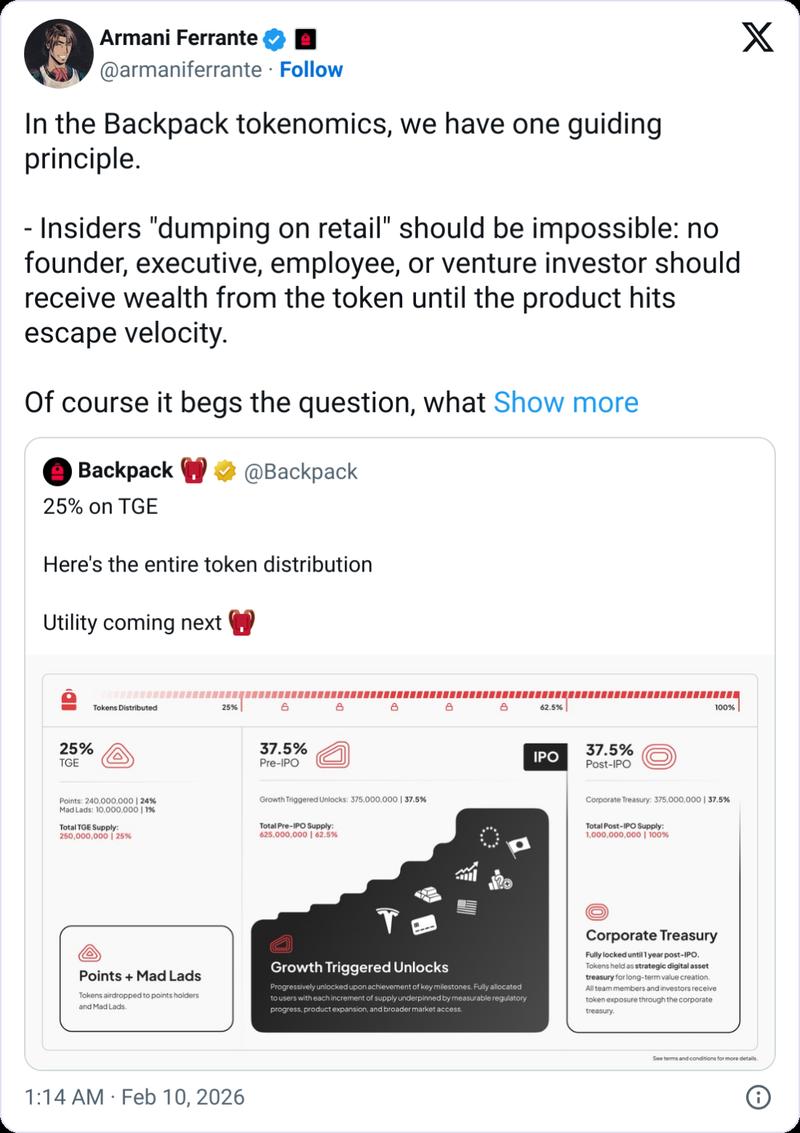Open the quoted Backpack tweet card
The width and height of the screenshot is (800, 1133).
(400, 563)
